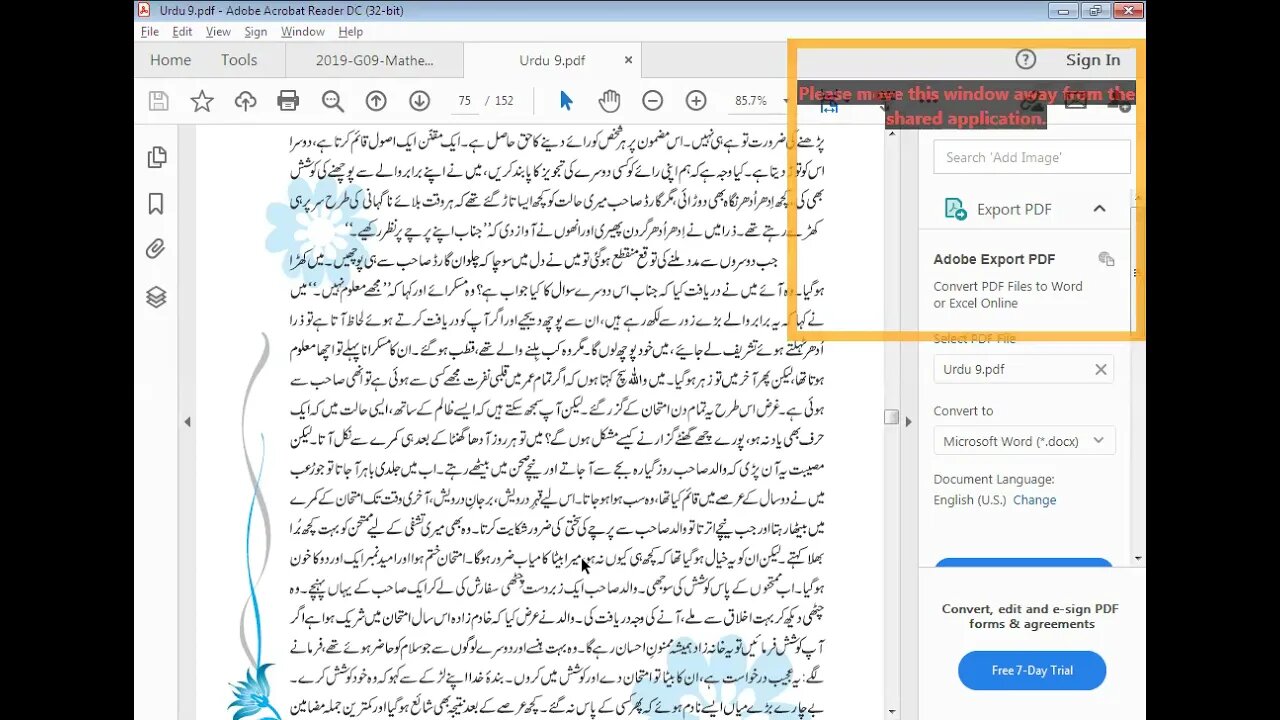Open the find text magnifier

pyautogui.click(x=333, y=101)
